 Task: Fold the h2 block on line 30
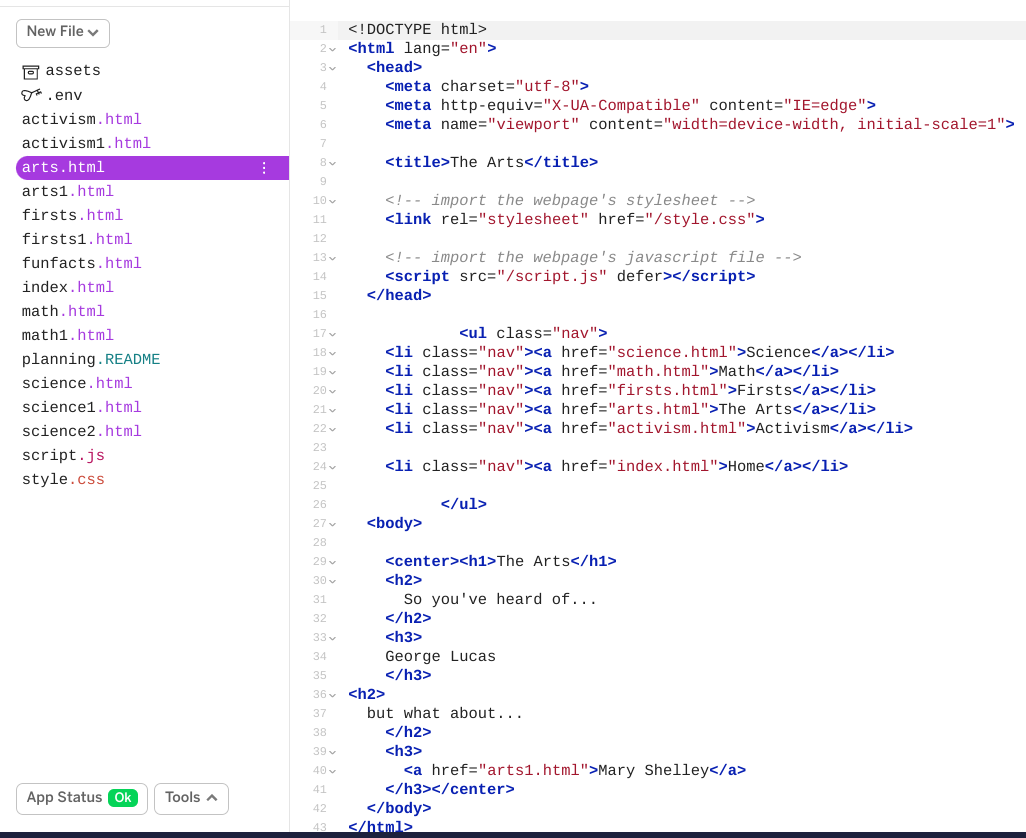333,581
